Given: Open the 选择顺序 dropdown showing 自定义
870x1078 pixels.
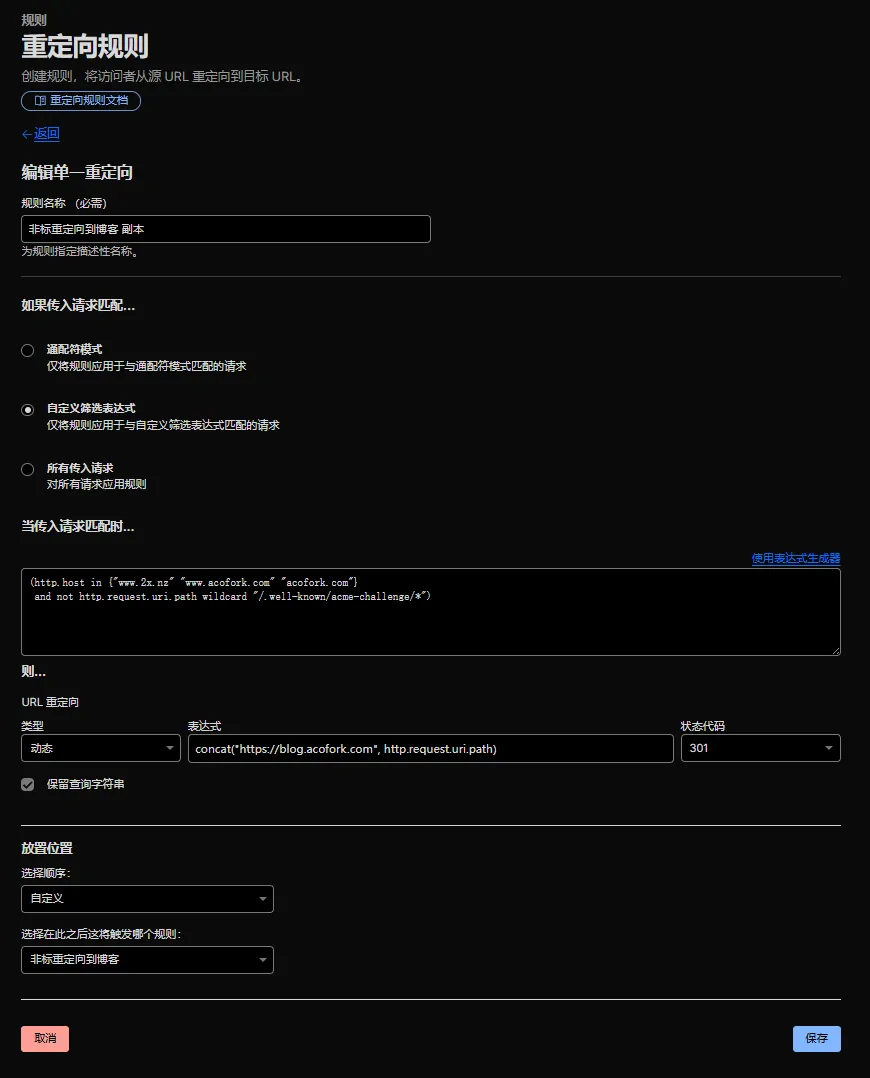Looking at the screenshot, I should tap(147, 899).
